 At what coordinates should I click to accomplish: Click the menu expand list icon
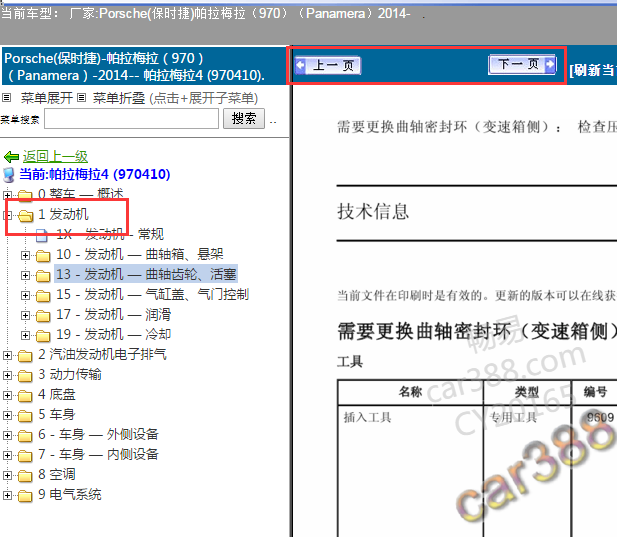point(7,98)
